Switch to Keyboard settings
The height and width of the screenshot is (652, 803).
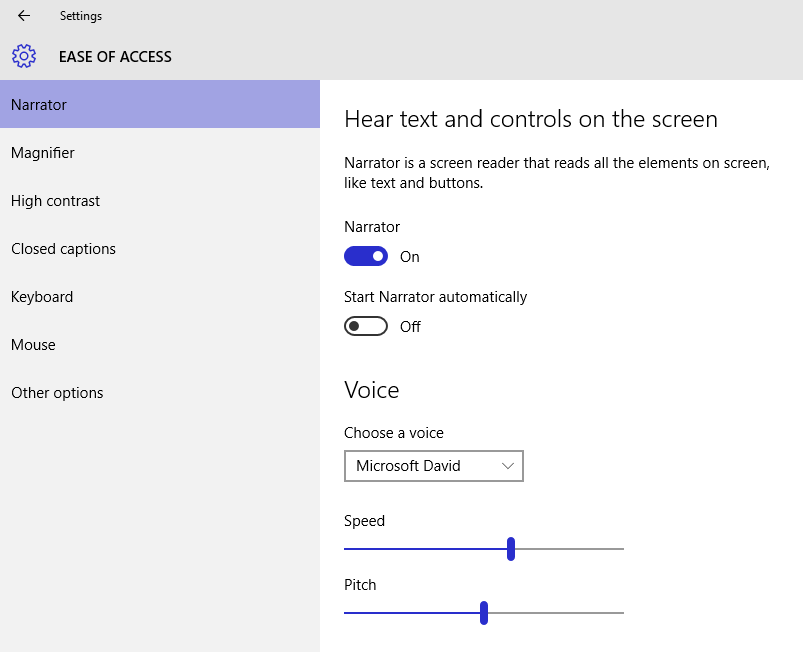point(42,297)
